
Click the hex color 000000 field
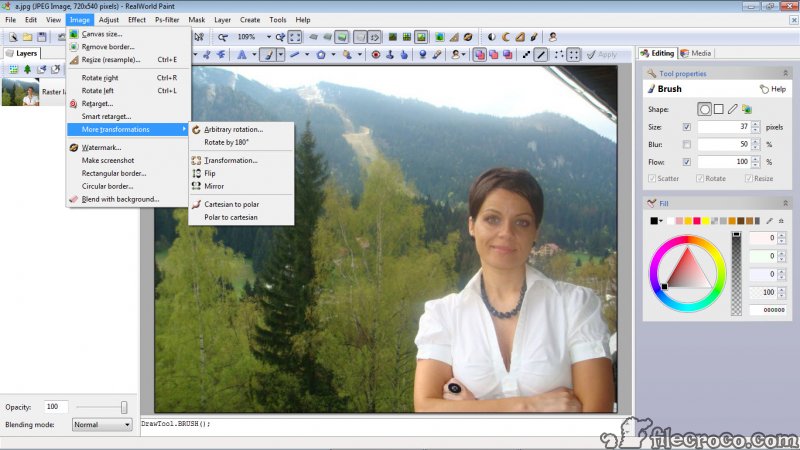tap(767, 310)
